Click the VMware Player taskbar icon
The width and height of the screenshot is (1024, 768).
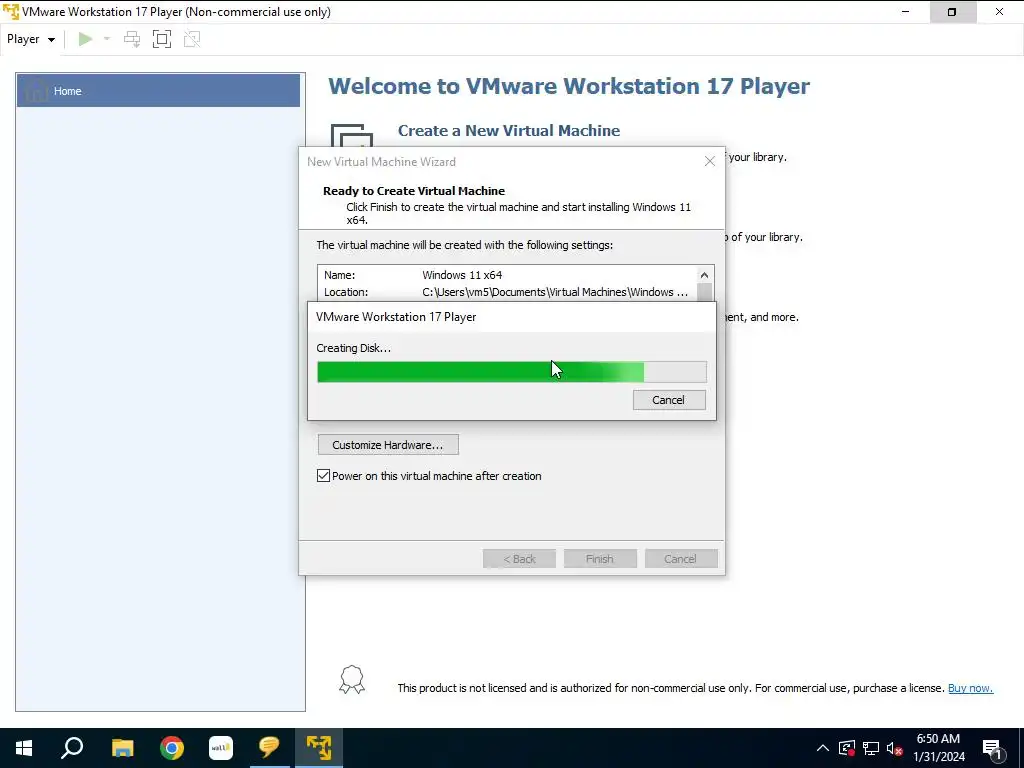coord(319,748)
